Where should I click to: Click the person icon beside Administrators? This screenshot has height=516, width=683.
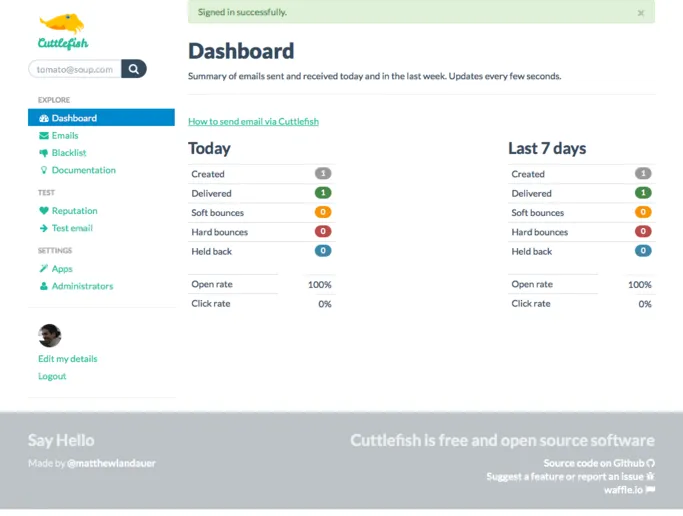pyautogui.click(x=44, y=287)
